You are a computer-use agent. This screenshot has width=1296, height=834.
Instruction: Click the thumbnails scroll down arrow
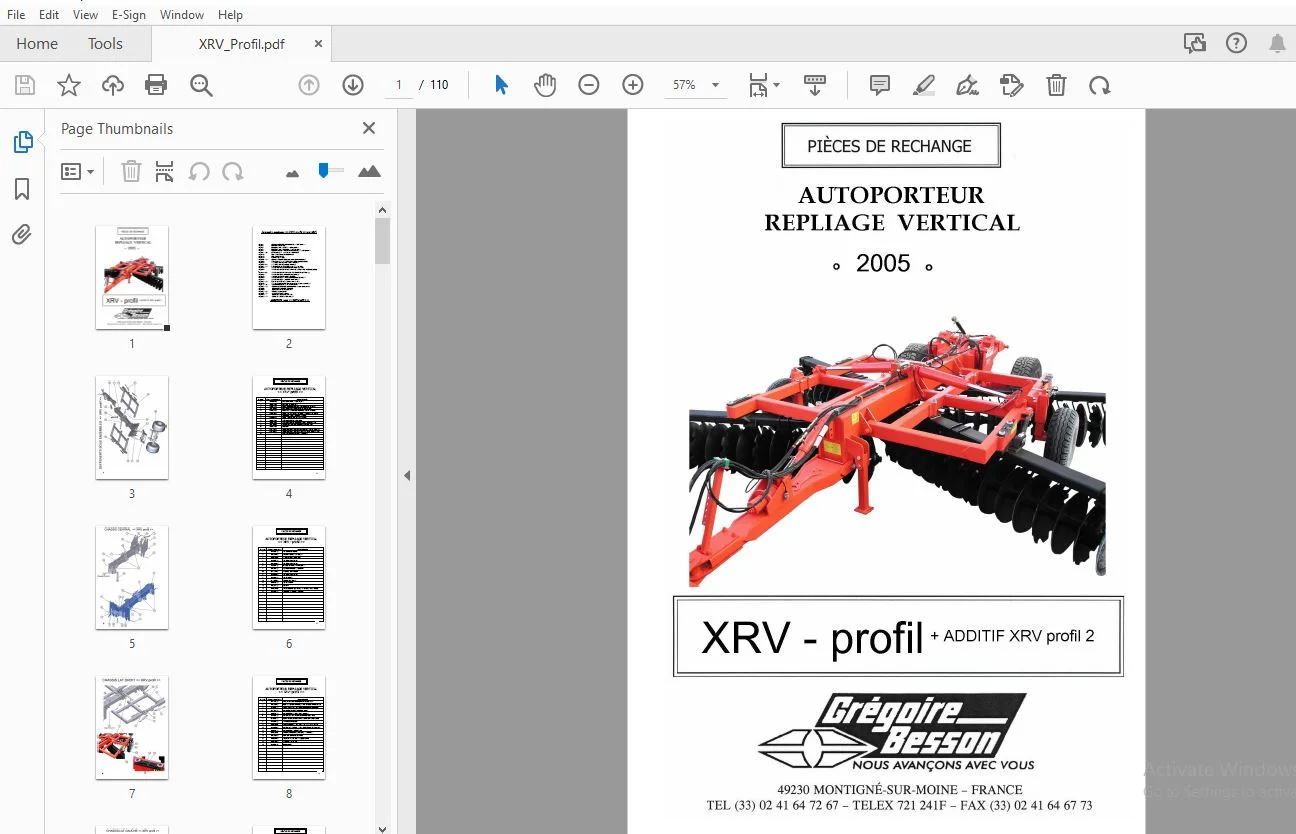(382, 827)
